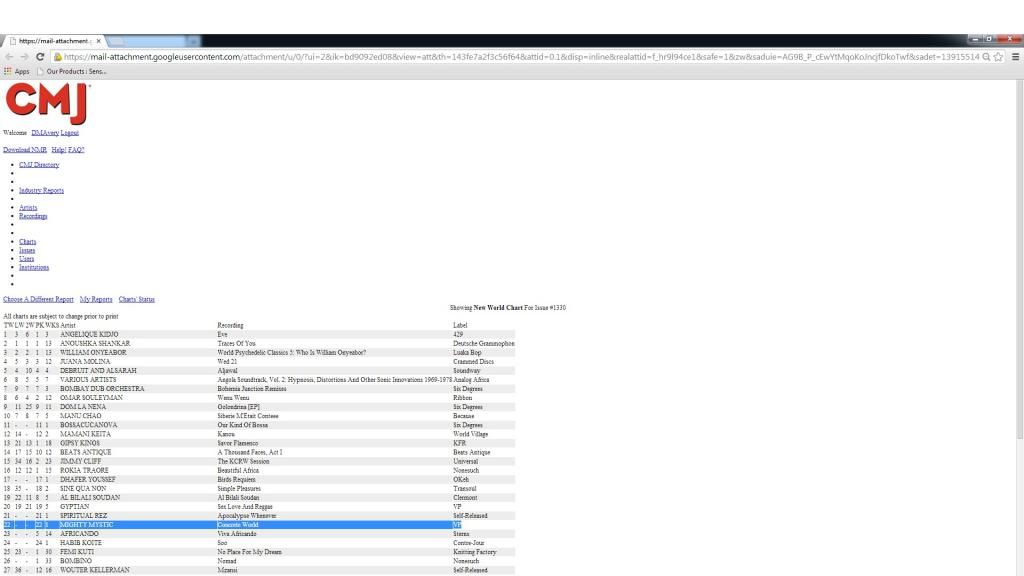Viewport: 1024px width, 576px height.
Task: Click the zoom magnifier icon in address bar
Action: 986,57
